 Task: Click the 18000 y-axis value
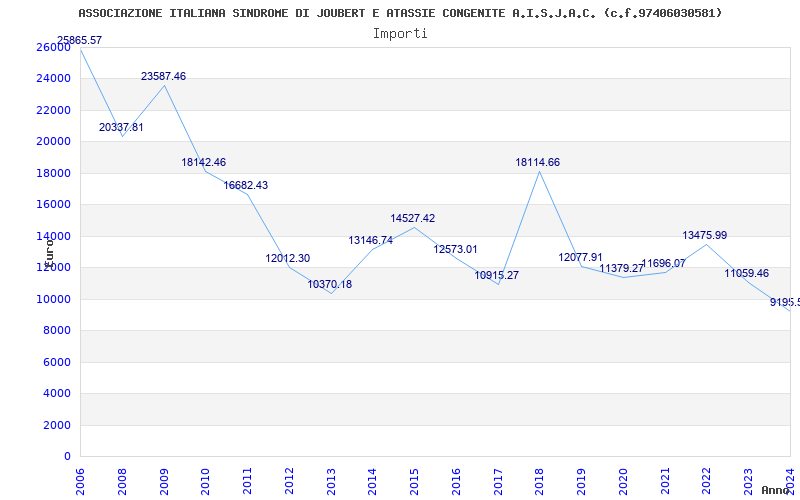53,173
